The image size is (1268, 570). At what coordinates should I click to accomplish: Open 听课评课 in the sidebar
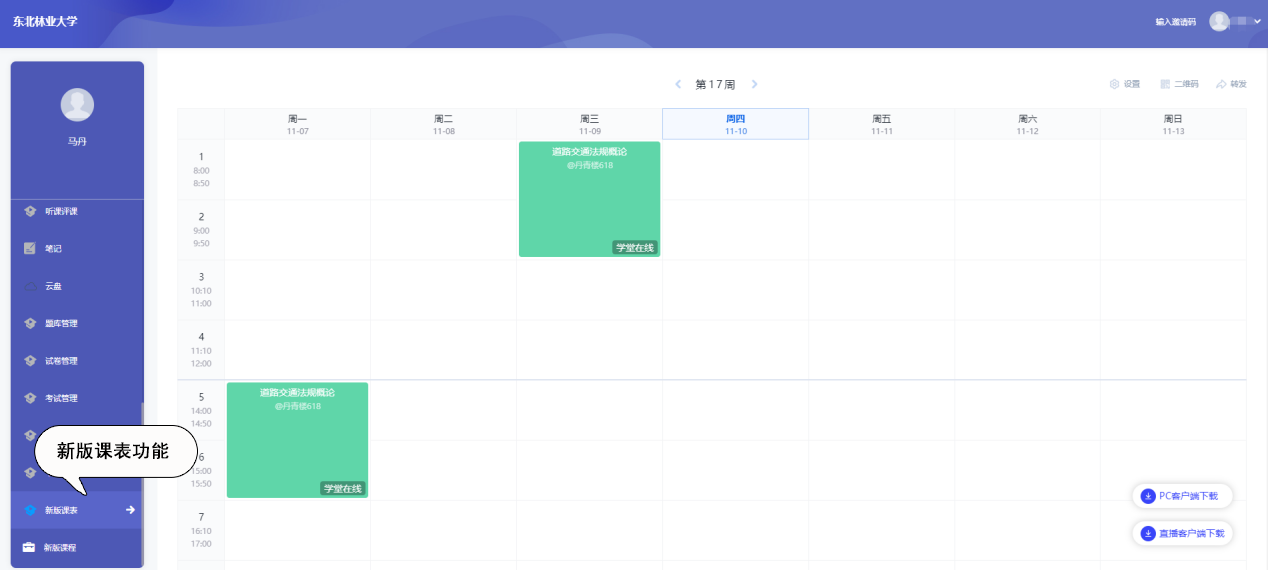(x=61, y=211)
